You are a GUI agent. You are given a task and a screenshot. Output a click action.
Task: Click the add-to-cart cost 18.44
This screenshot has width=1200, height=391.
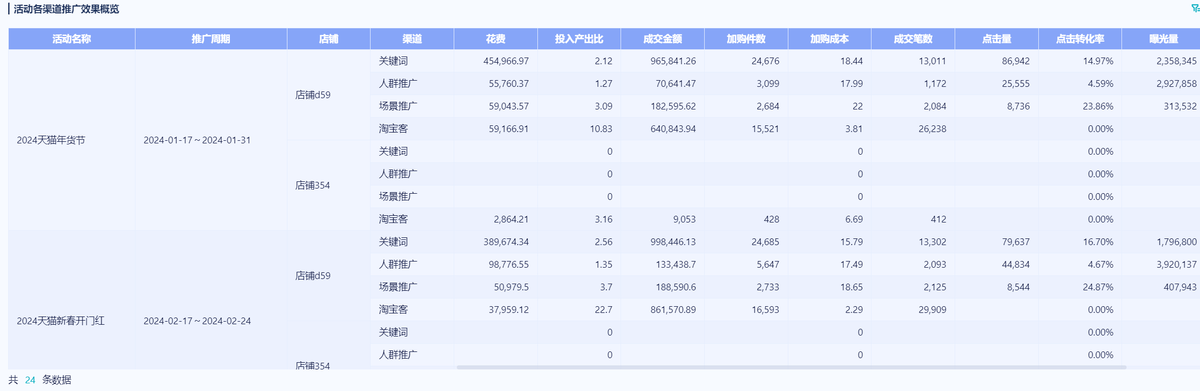pos(852,61)
